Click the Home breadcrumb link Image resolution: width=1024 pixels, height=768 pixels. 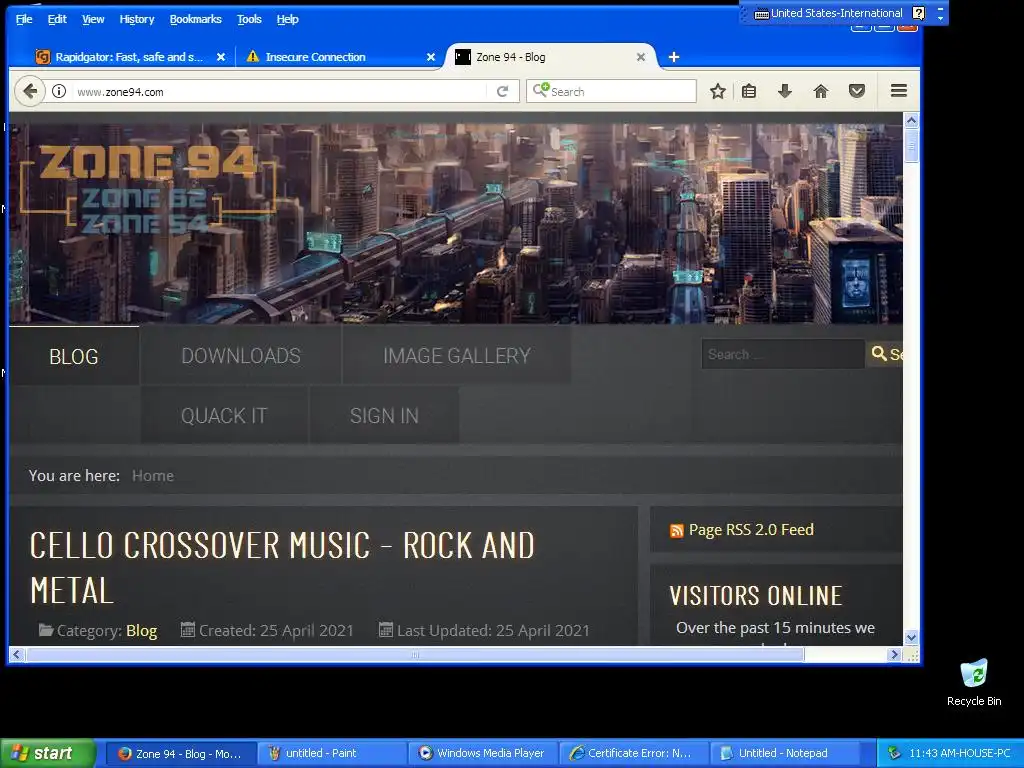tap(153, 475)
